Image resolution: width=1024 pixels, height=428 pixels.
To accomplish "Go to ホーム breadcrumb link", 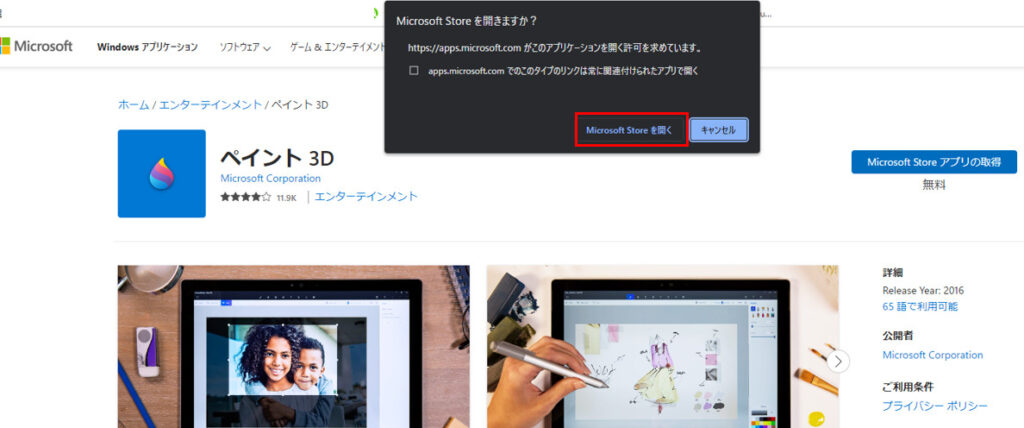I will click(133, 105).
